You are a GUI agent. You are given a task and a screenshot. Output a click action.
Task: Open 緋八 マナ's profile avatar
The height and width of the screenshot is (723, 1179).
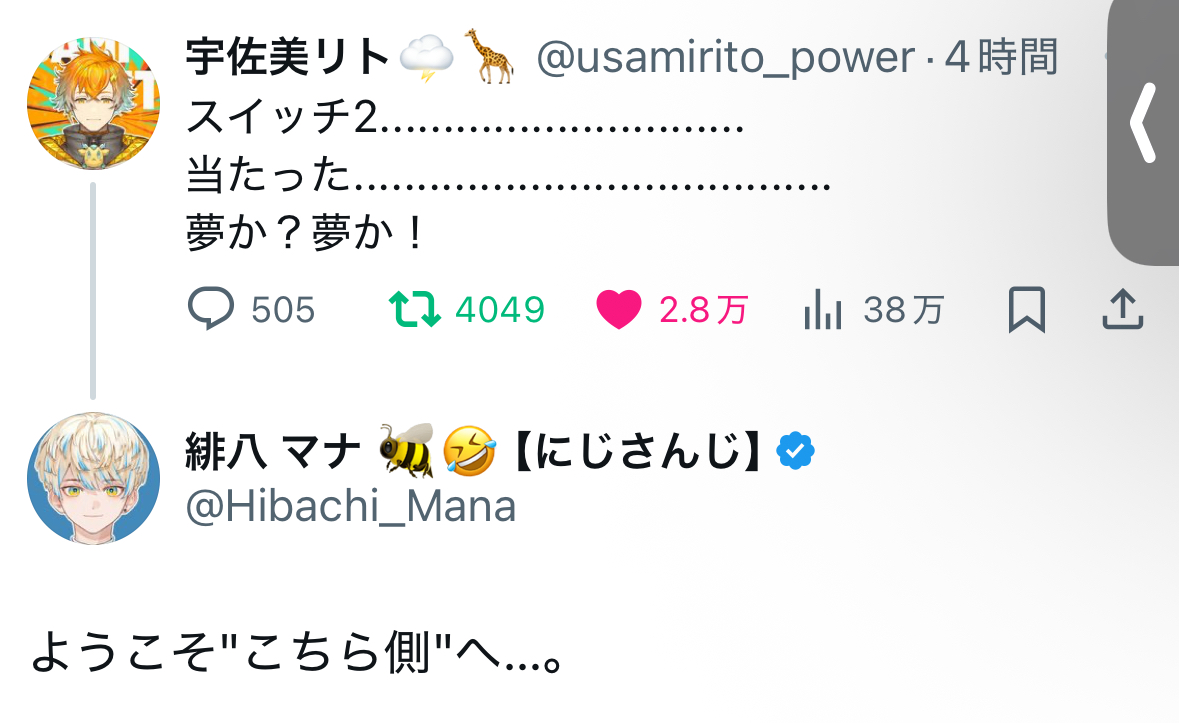click(x=93, y=478)
